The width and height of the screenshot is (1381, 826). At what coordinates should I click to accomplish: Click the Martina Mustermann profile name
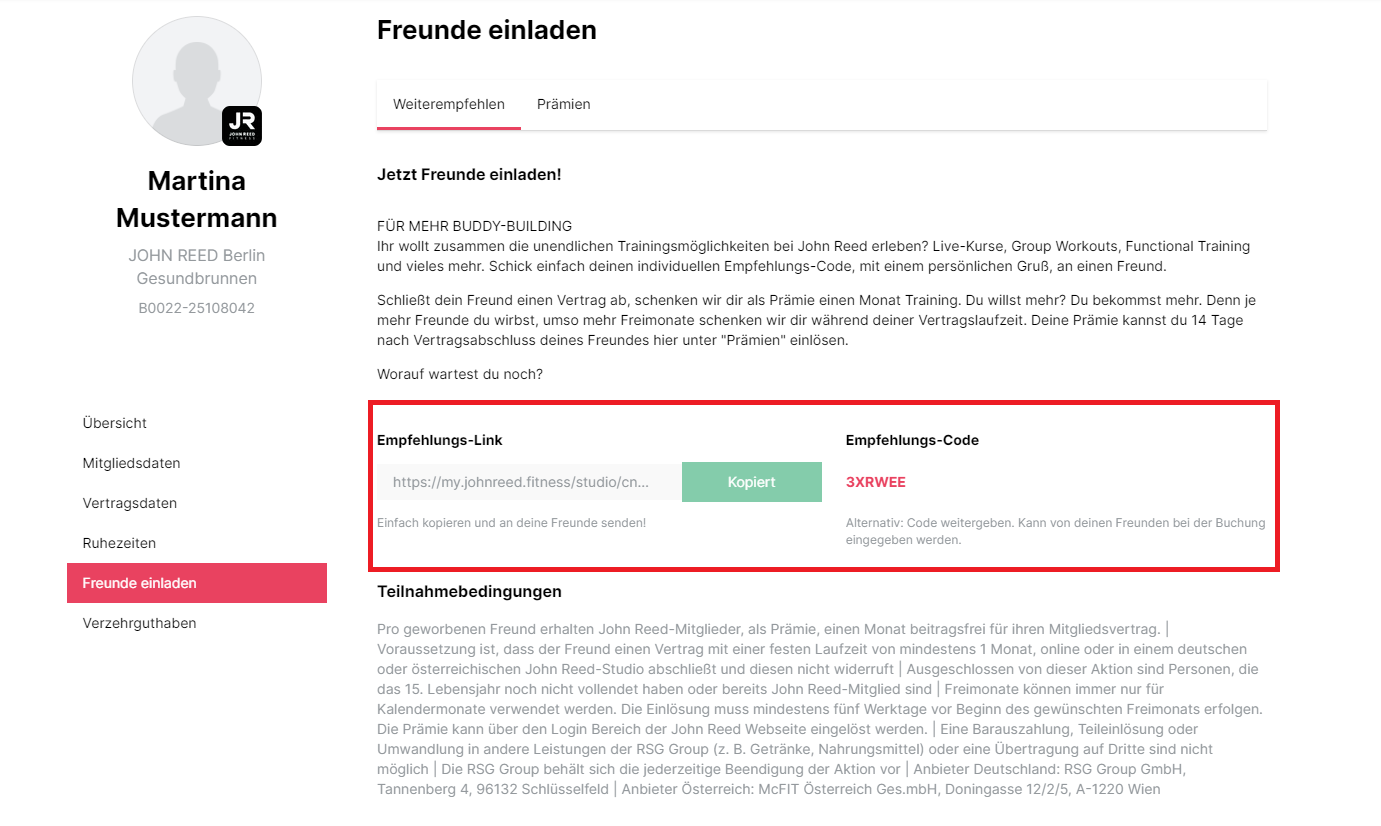click(197, 199)
